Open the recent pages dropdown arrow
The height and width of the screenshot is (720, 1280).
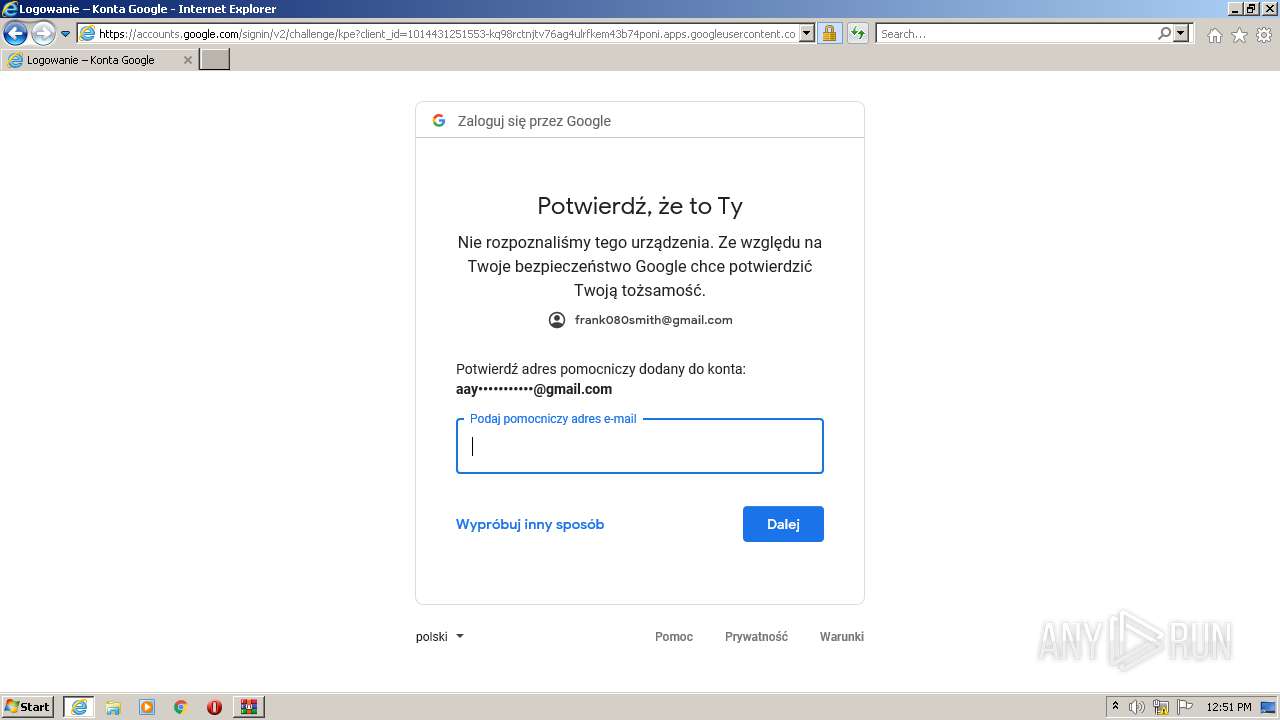66,34
